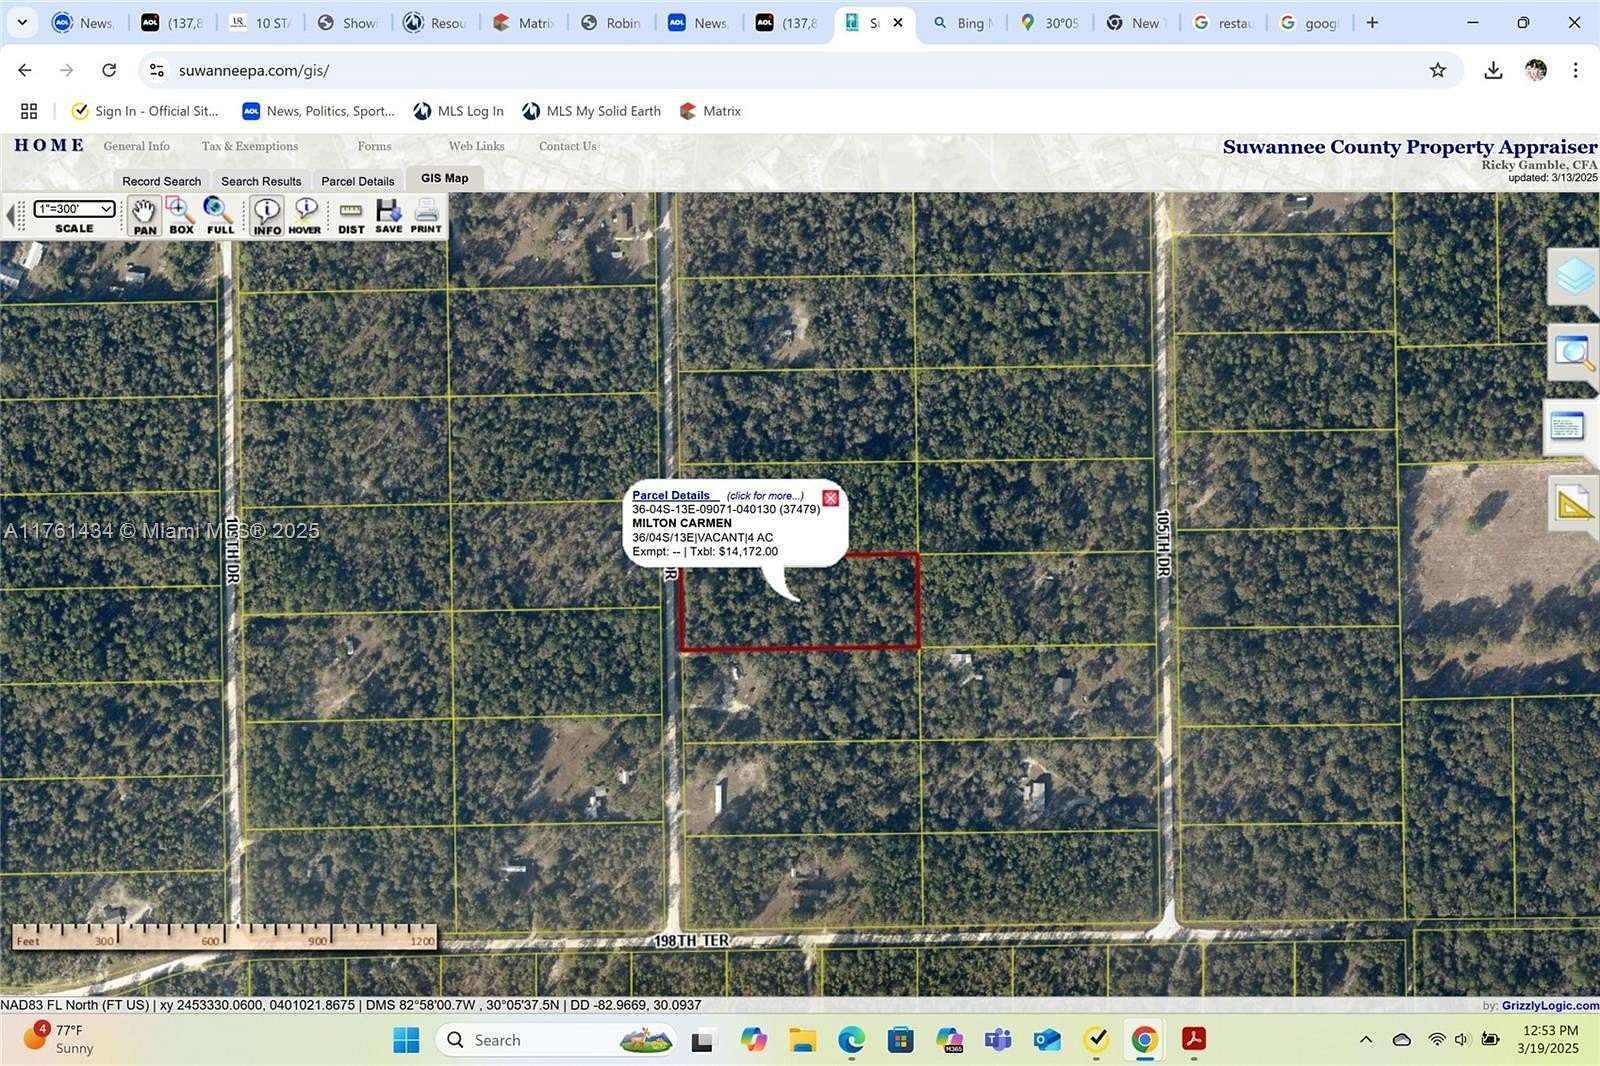Viewport: 1600px width, 1066px height.
Task: Close the parcel info popup with red X
Action: tap(830, 497)
